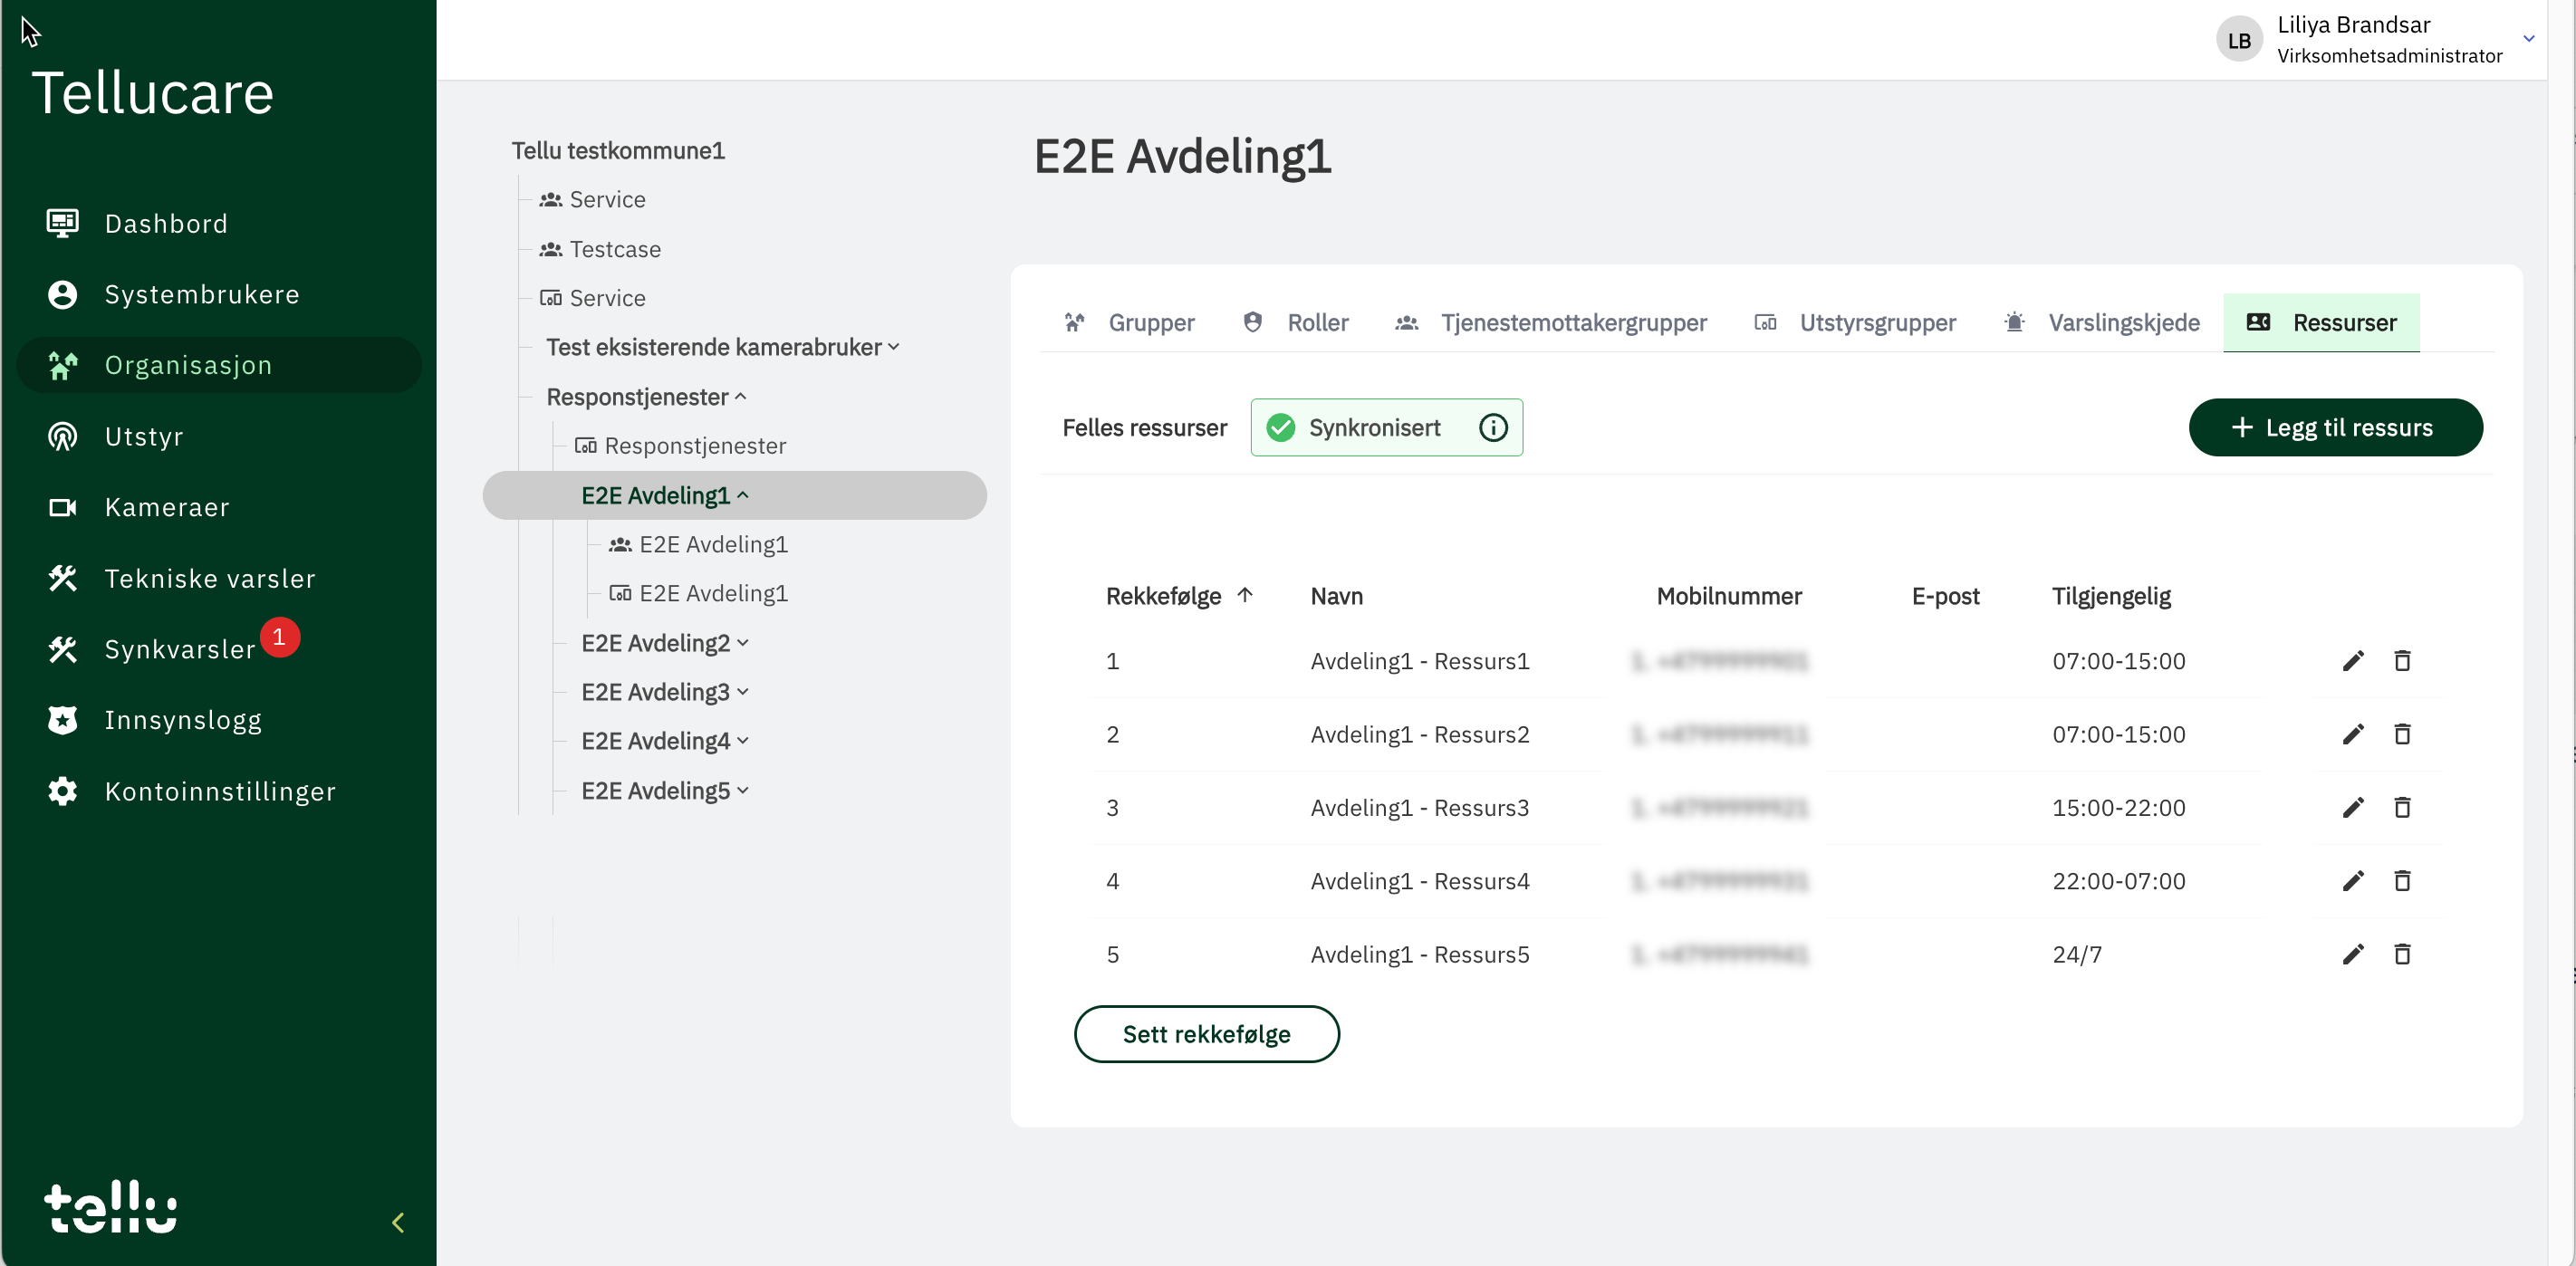The height and width of the screenshot is (1266, 2576).
Task: Click the Mobilnummer column header
Action: pos(1729,596)
